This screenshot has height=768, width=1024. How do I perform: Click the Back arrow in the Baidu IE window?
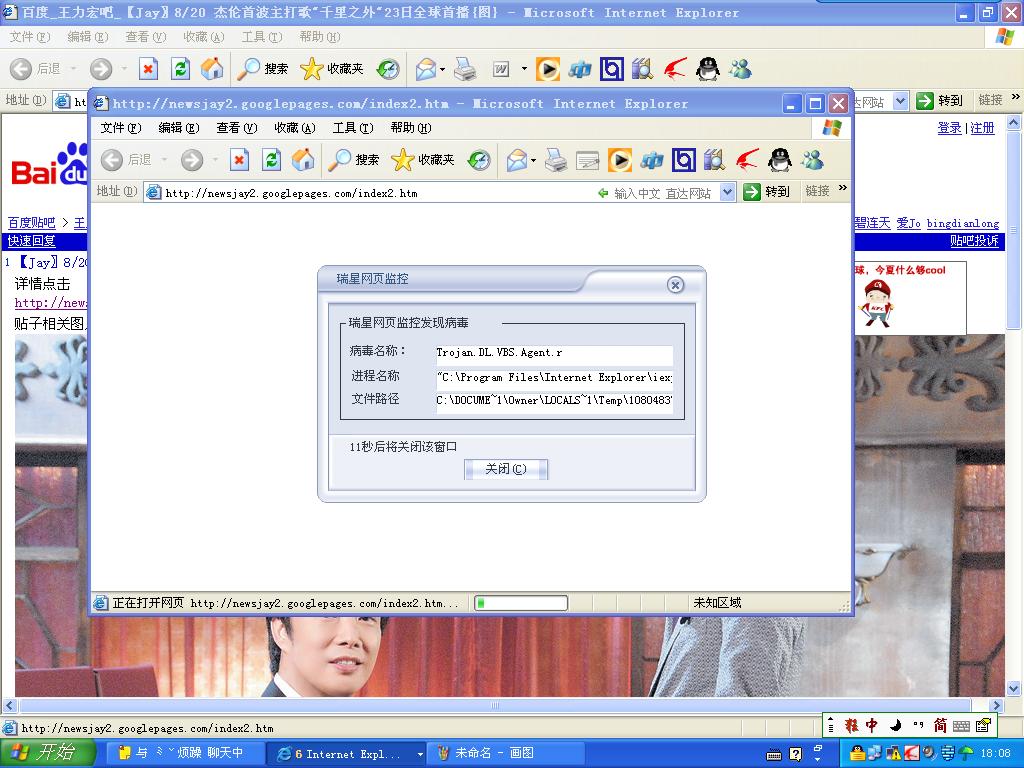pos(21,69)
